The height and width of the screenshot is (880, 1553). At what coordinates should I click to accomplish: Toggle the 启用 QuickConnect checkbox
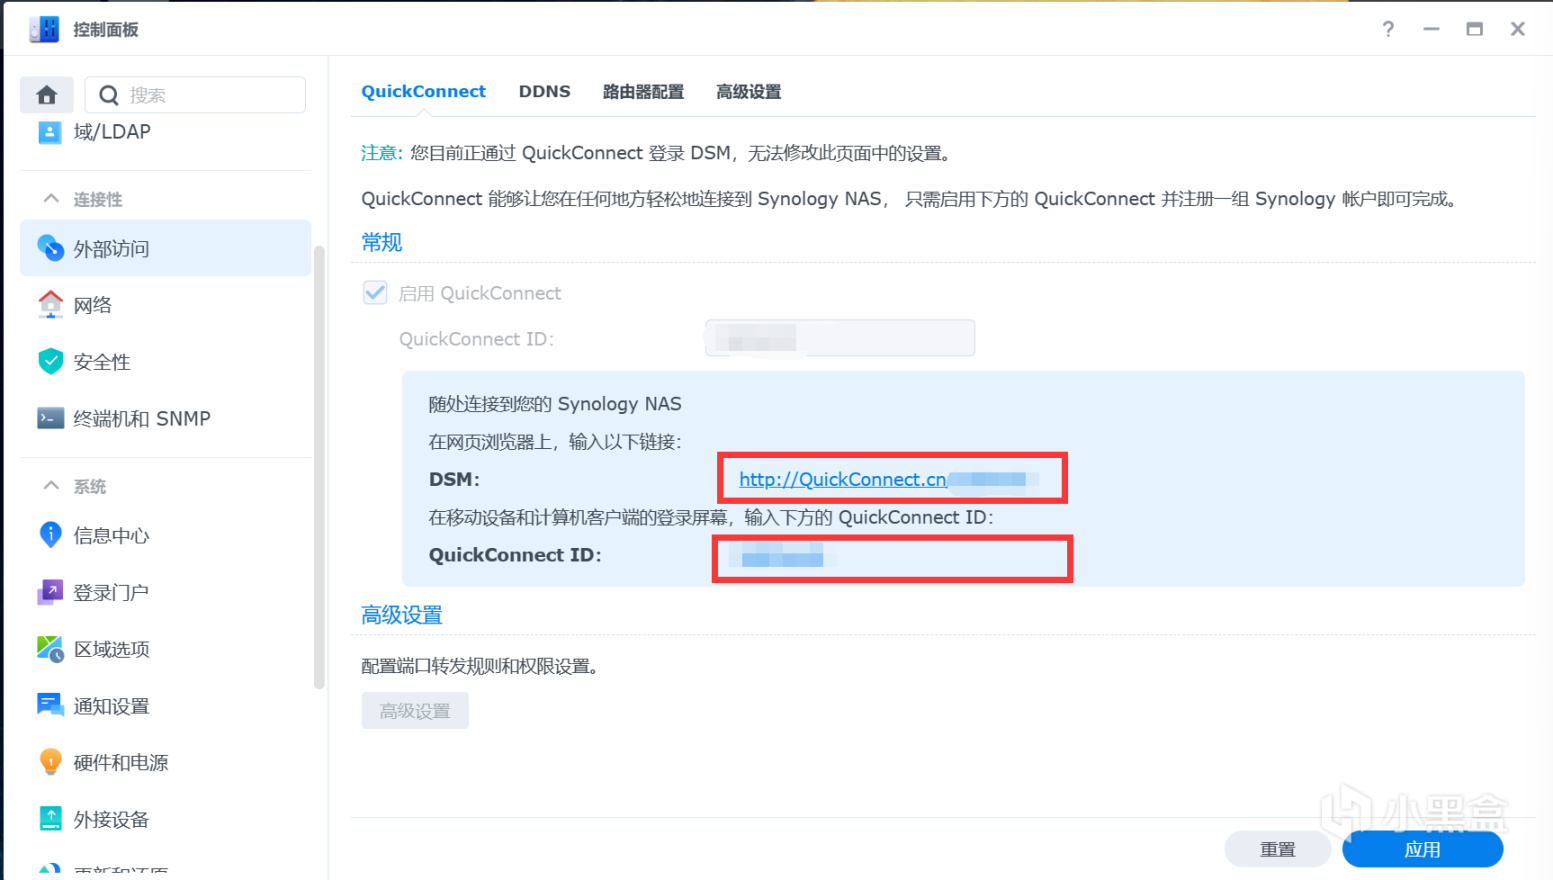coord(375,293)
